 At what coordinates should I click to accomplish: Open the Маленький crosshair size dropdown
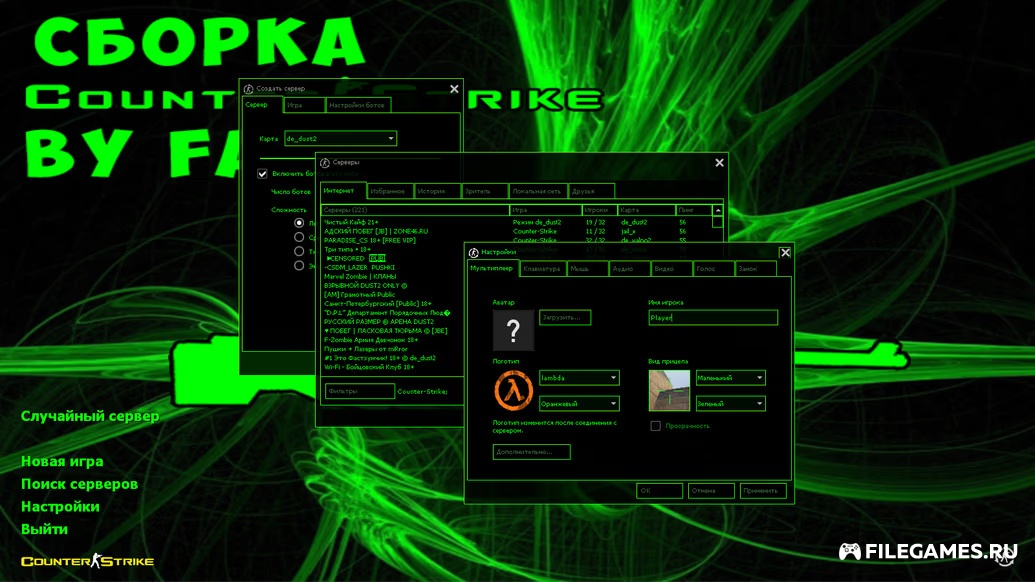tap(760, 378)
